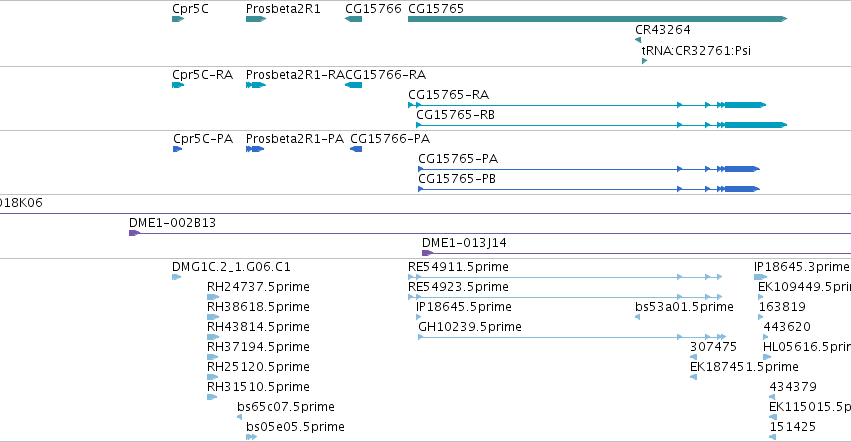Select the GH10239.5prime EST feature
This screenshot has width=851, height=442.
tap(572, 337)
